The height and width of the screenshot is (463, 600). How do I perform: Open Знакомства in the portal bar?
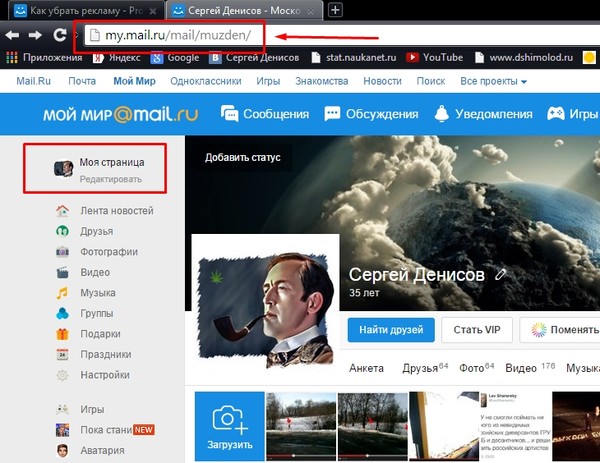321,81
